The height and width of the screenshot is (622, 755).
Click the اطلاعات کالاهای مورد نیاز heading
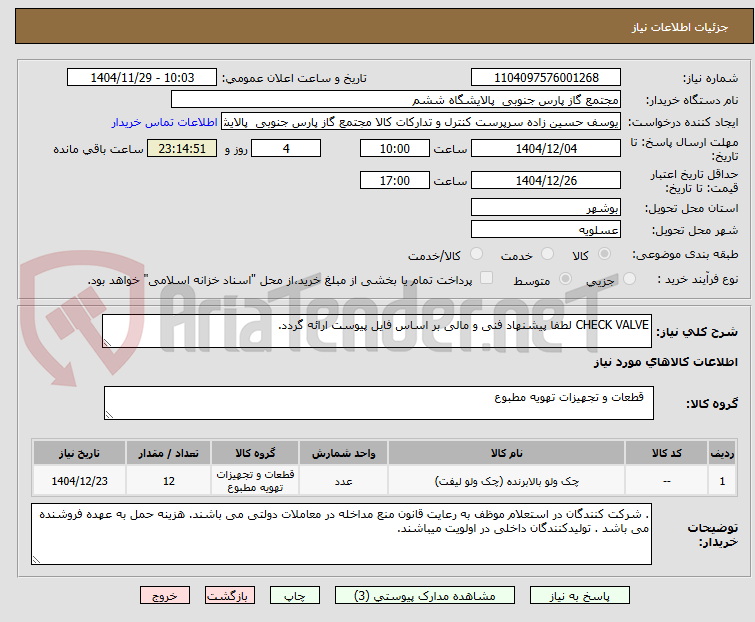pos(665,362)
